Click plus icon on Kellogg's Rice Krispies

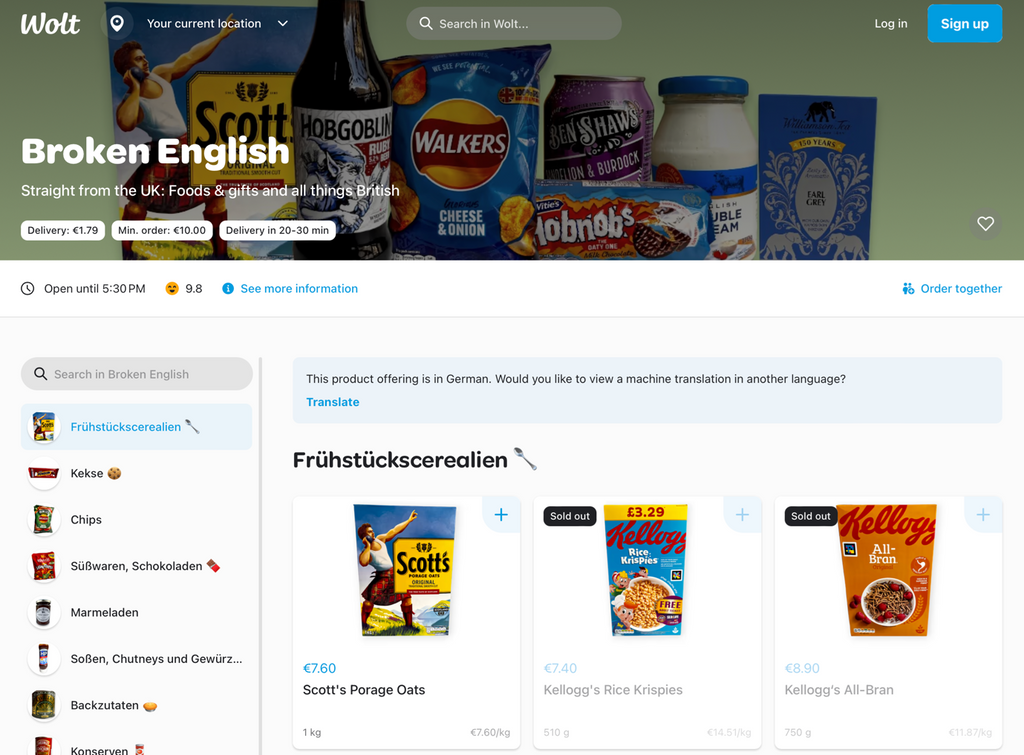pos(742,515)
